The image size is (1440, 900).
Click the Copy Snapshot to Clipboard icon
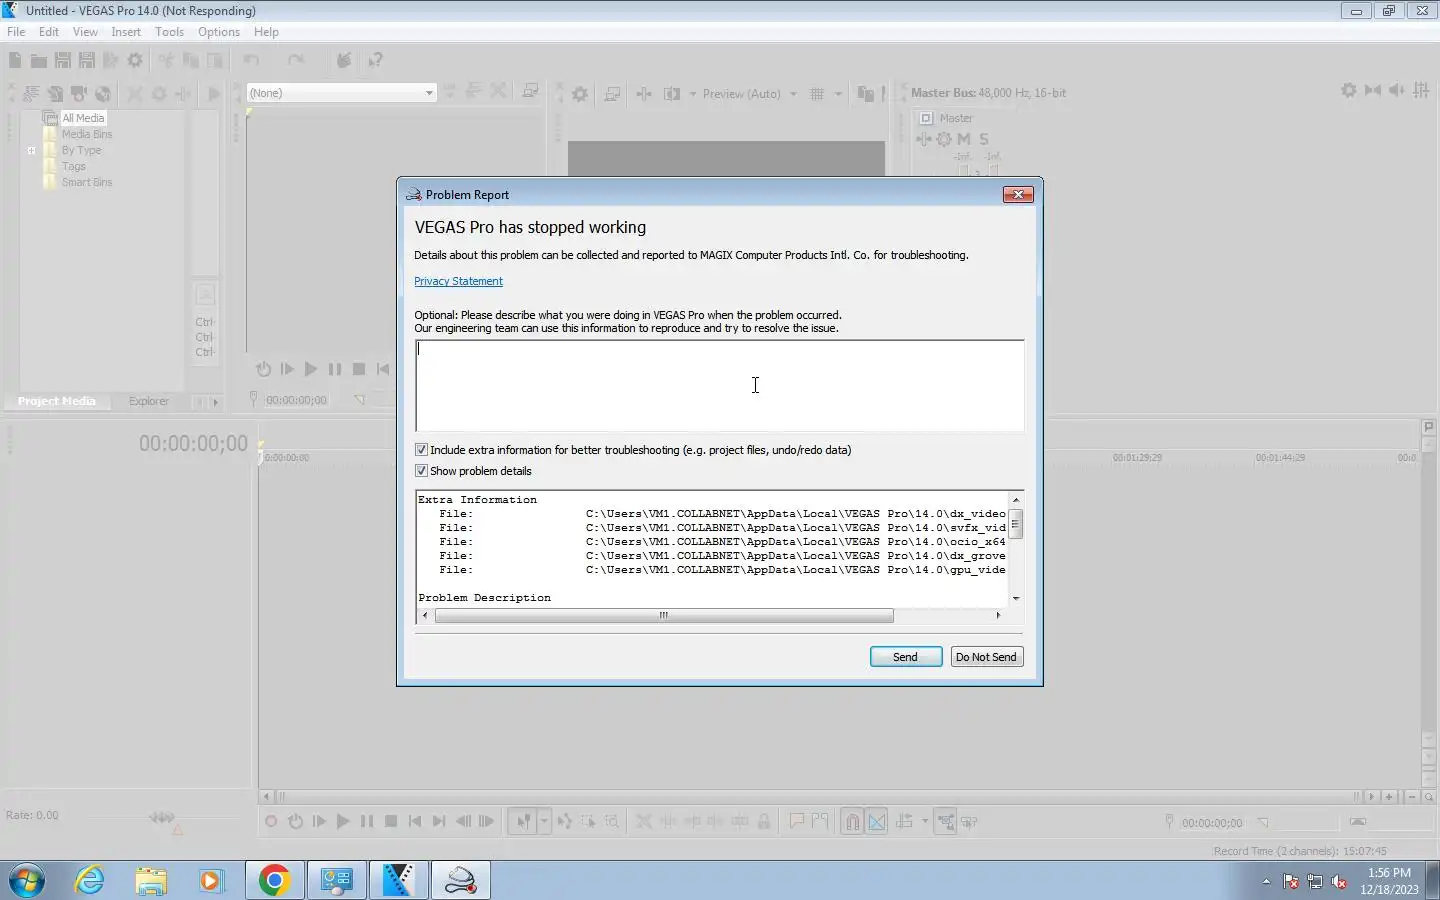pos(866,93)
